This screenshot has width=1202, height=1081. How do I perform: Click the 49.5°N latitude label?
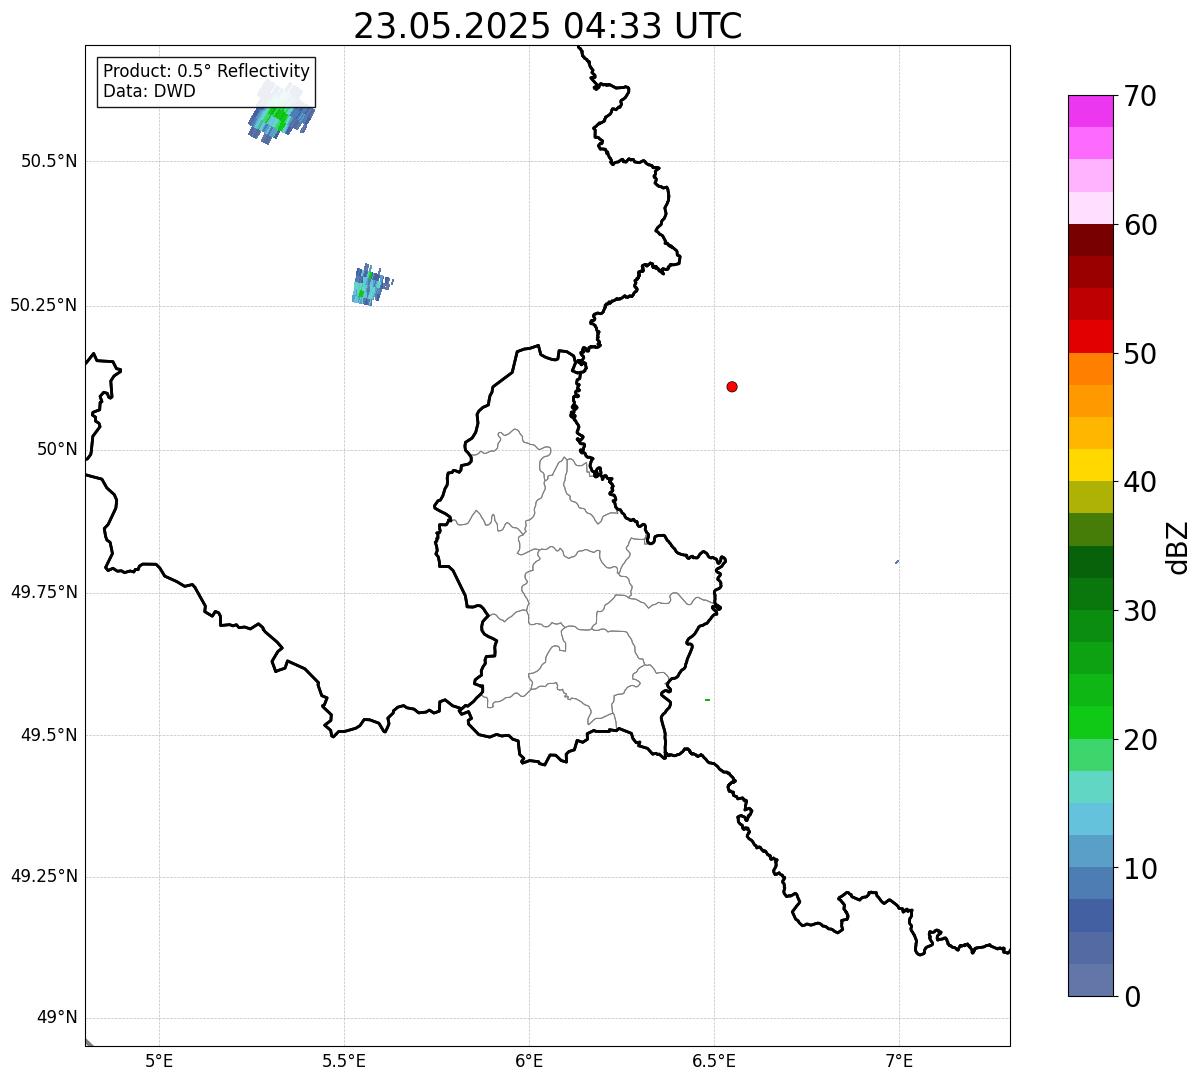49,735
